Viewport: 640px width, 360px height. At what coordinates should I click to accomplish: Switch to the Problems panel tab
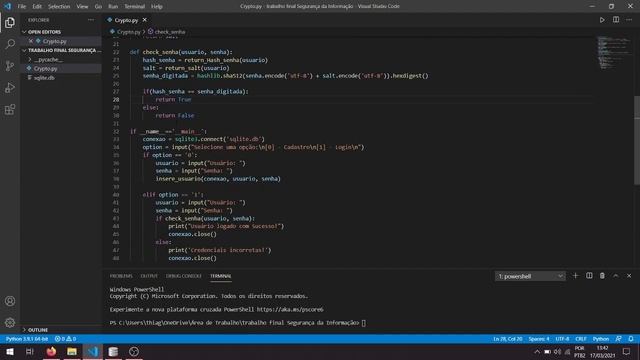(x=121, y=276)
